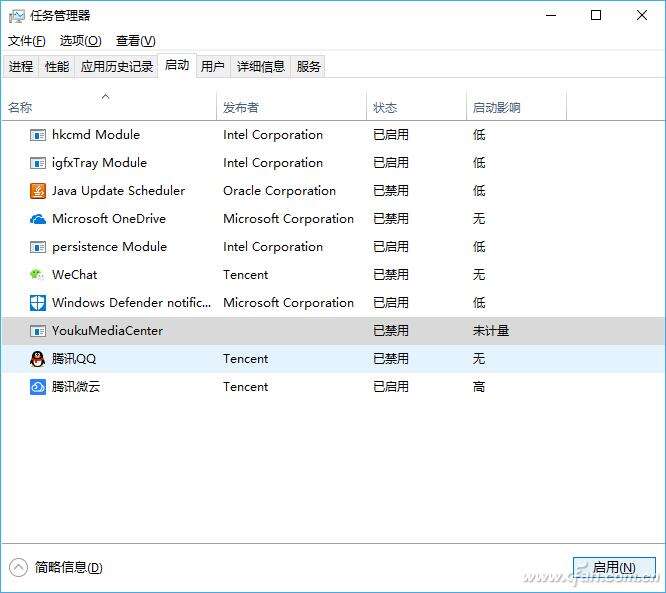Click the 腾讯QQ penguin icon

point(38,359)
